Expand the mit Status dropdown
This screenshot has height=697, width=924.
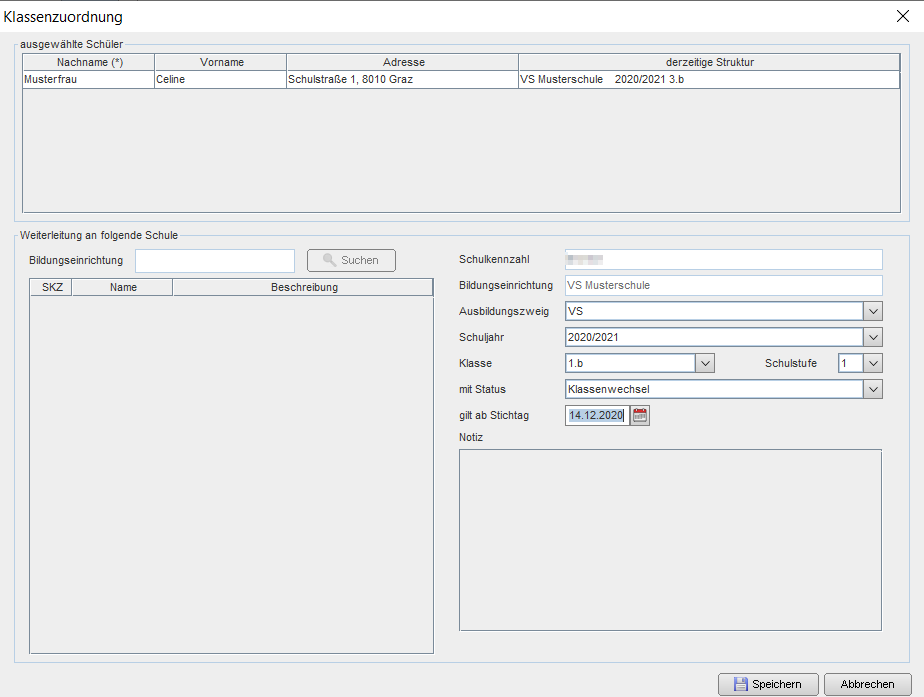(872, 389)
